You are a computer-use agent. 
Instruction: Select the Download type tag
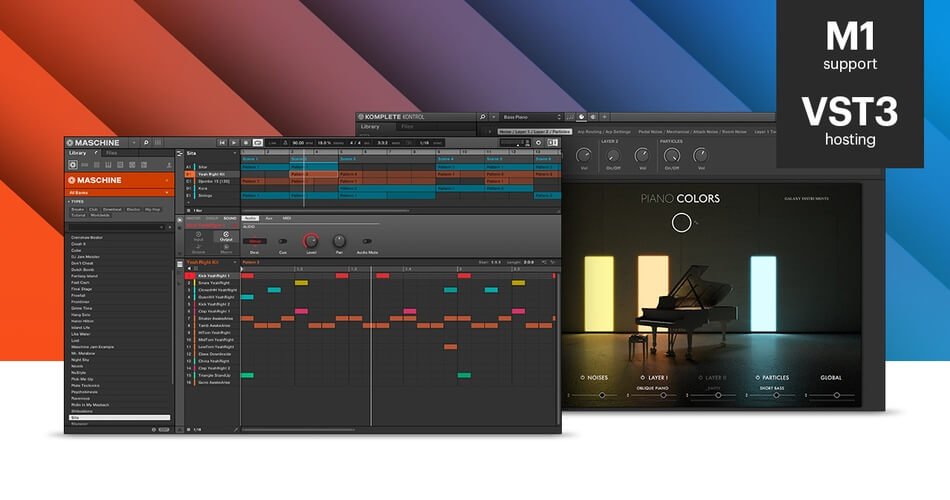pos(112,209)
